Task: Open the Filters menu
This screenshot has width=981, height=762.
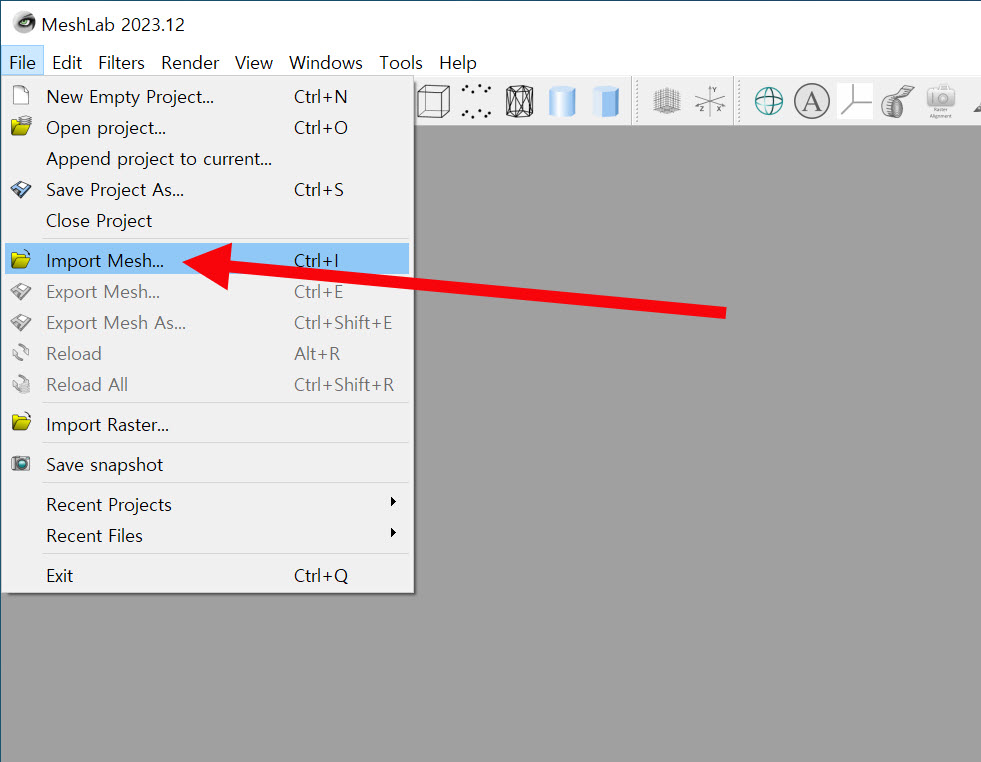Action: [121, 63]
